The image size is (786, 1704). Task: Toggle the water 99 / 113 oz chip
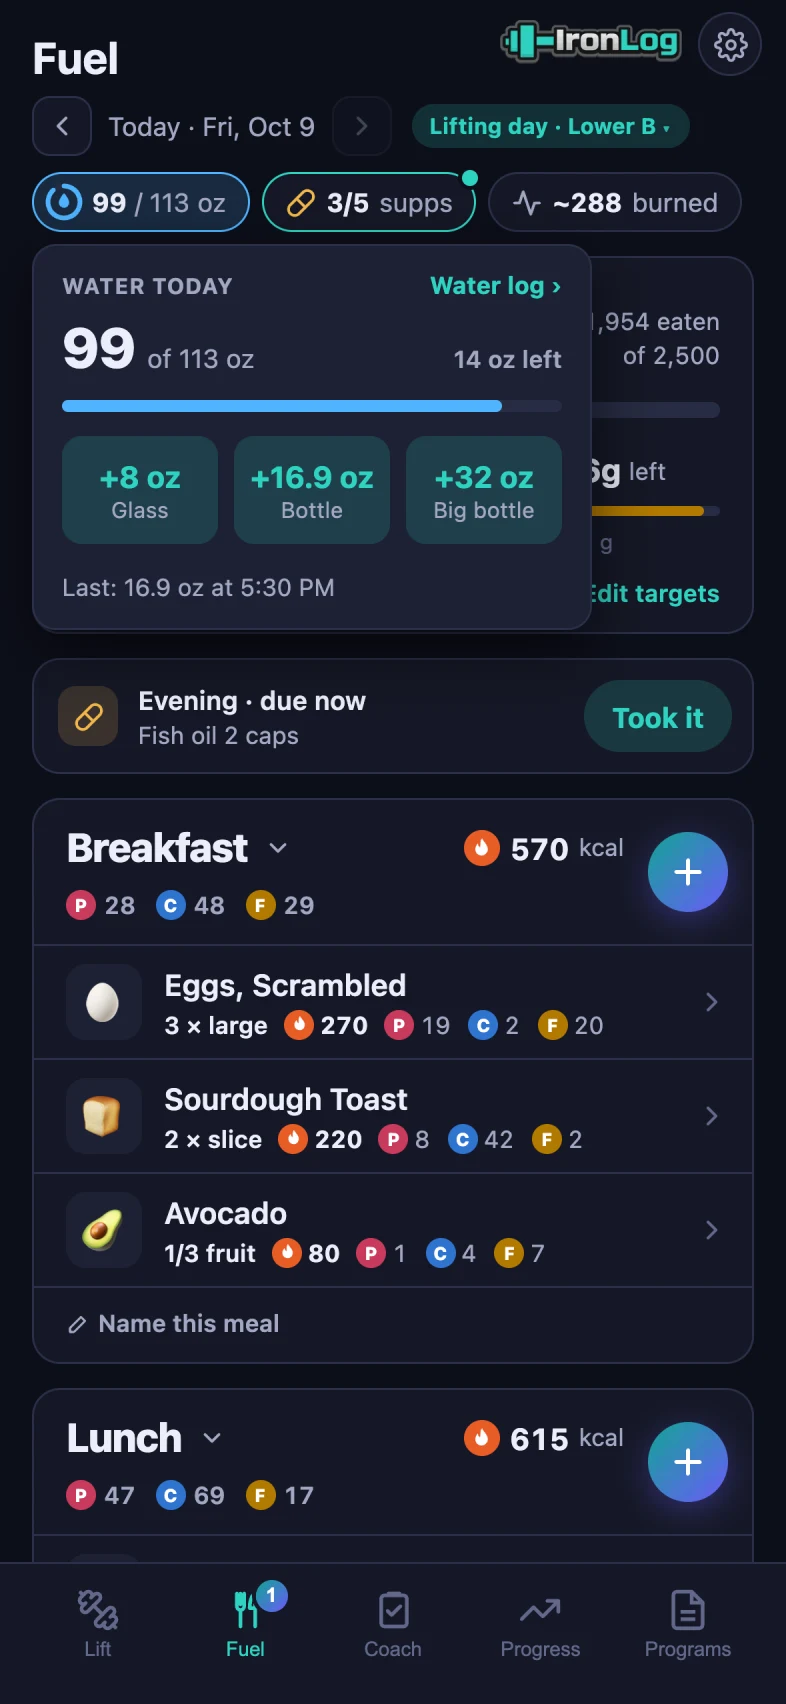[x=141, y=202]
